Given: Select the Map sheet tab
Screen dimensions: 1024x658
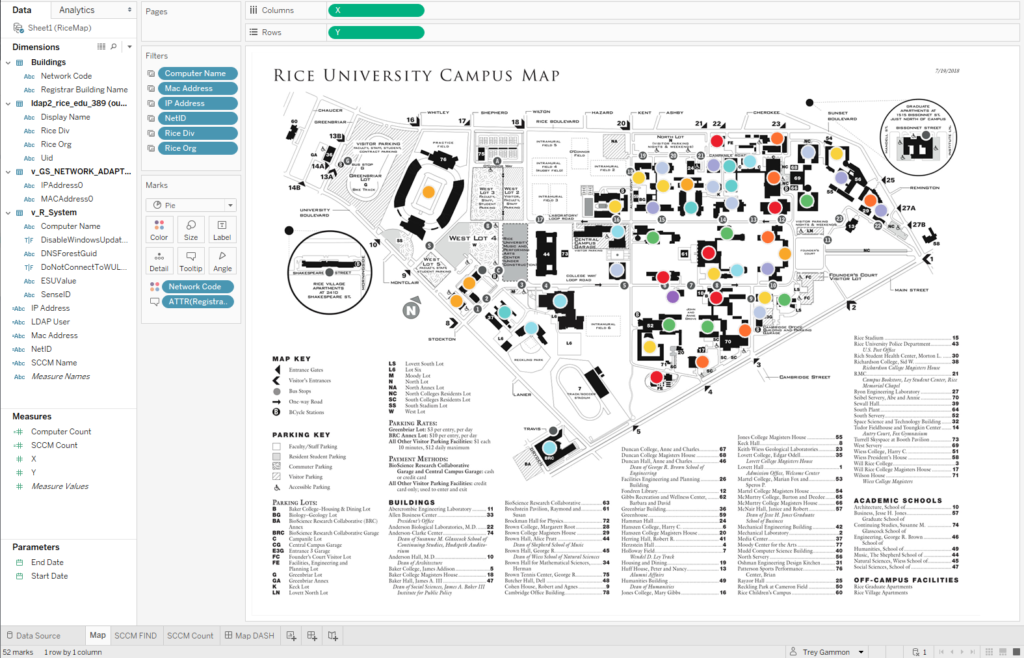Looking at the screenshot, I should pos(97,635).
